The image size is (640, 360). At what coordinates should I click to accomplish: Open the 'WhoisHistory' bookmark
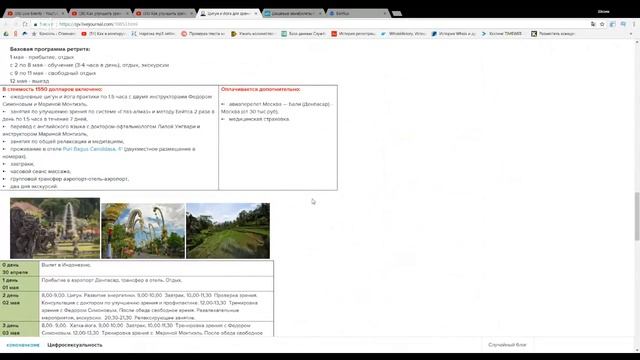click(x=403, y=34)
